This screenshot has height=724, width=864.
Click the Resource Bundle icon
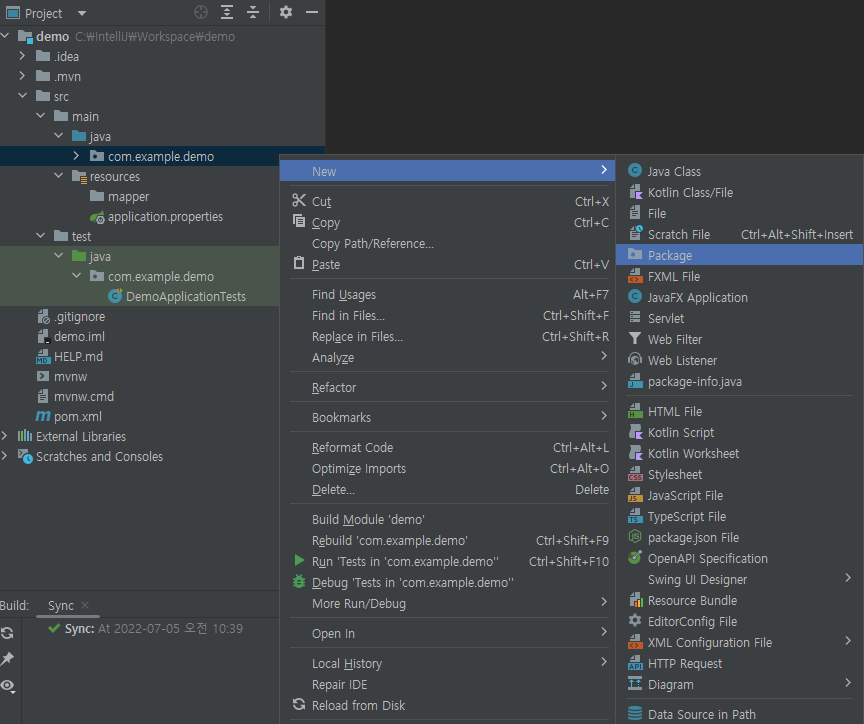635,599
